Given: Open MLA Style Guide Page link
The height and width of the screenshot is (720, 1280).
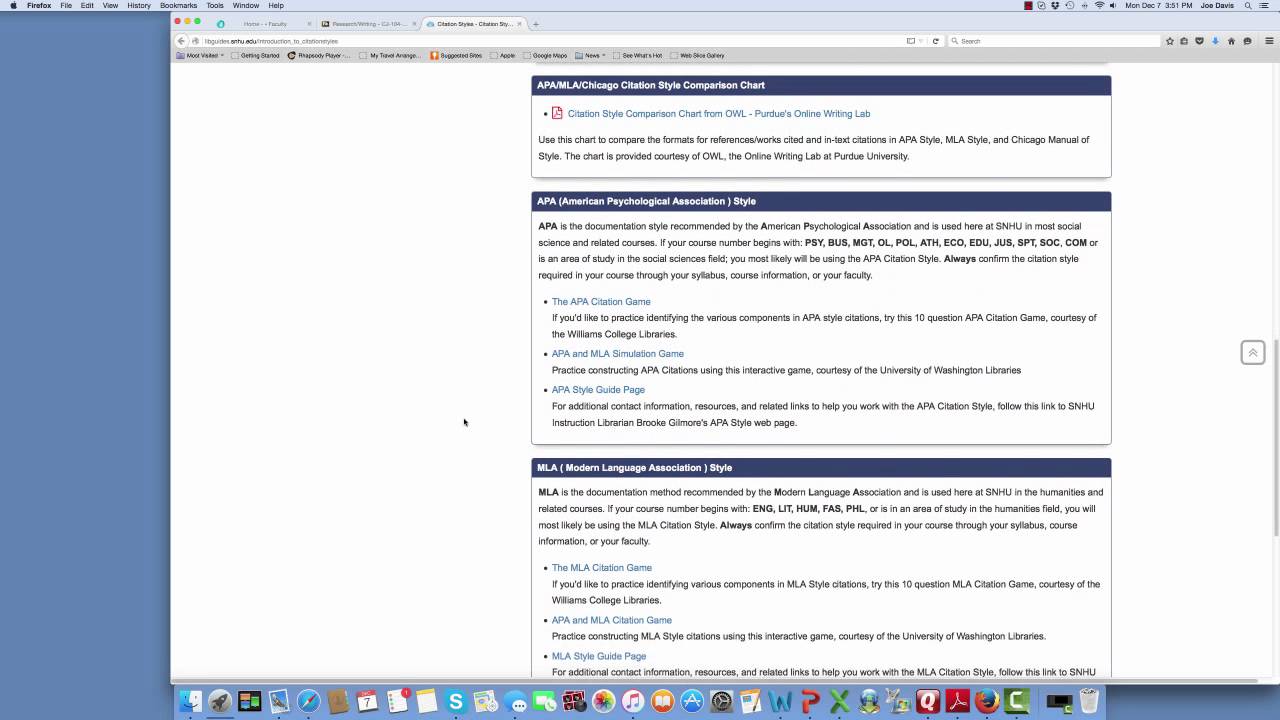Looking at the screenshot, I should 599,656.
